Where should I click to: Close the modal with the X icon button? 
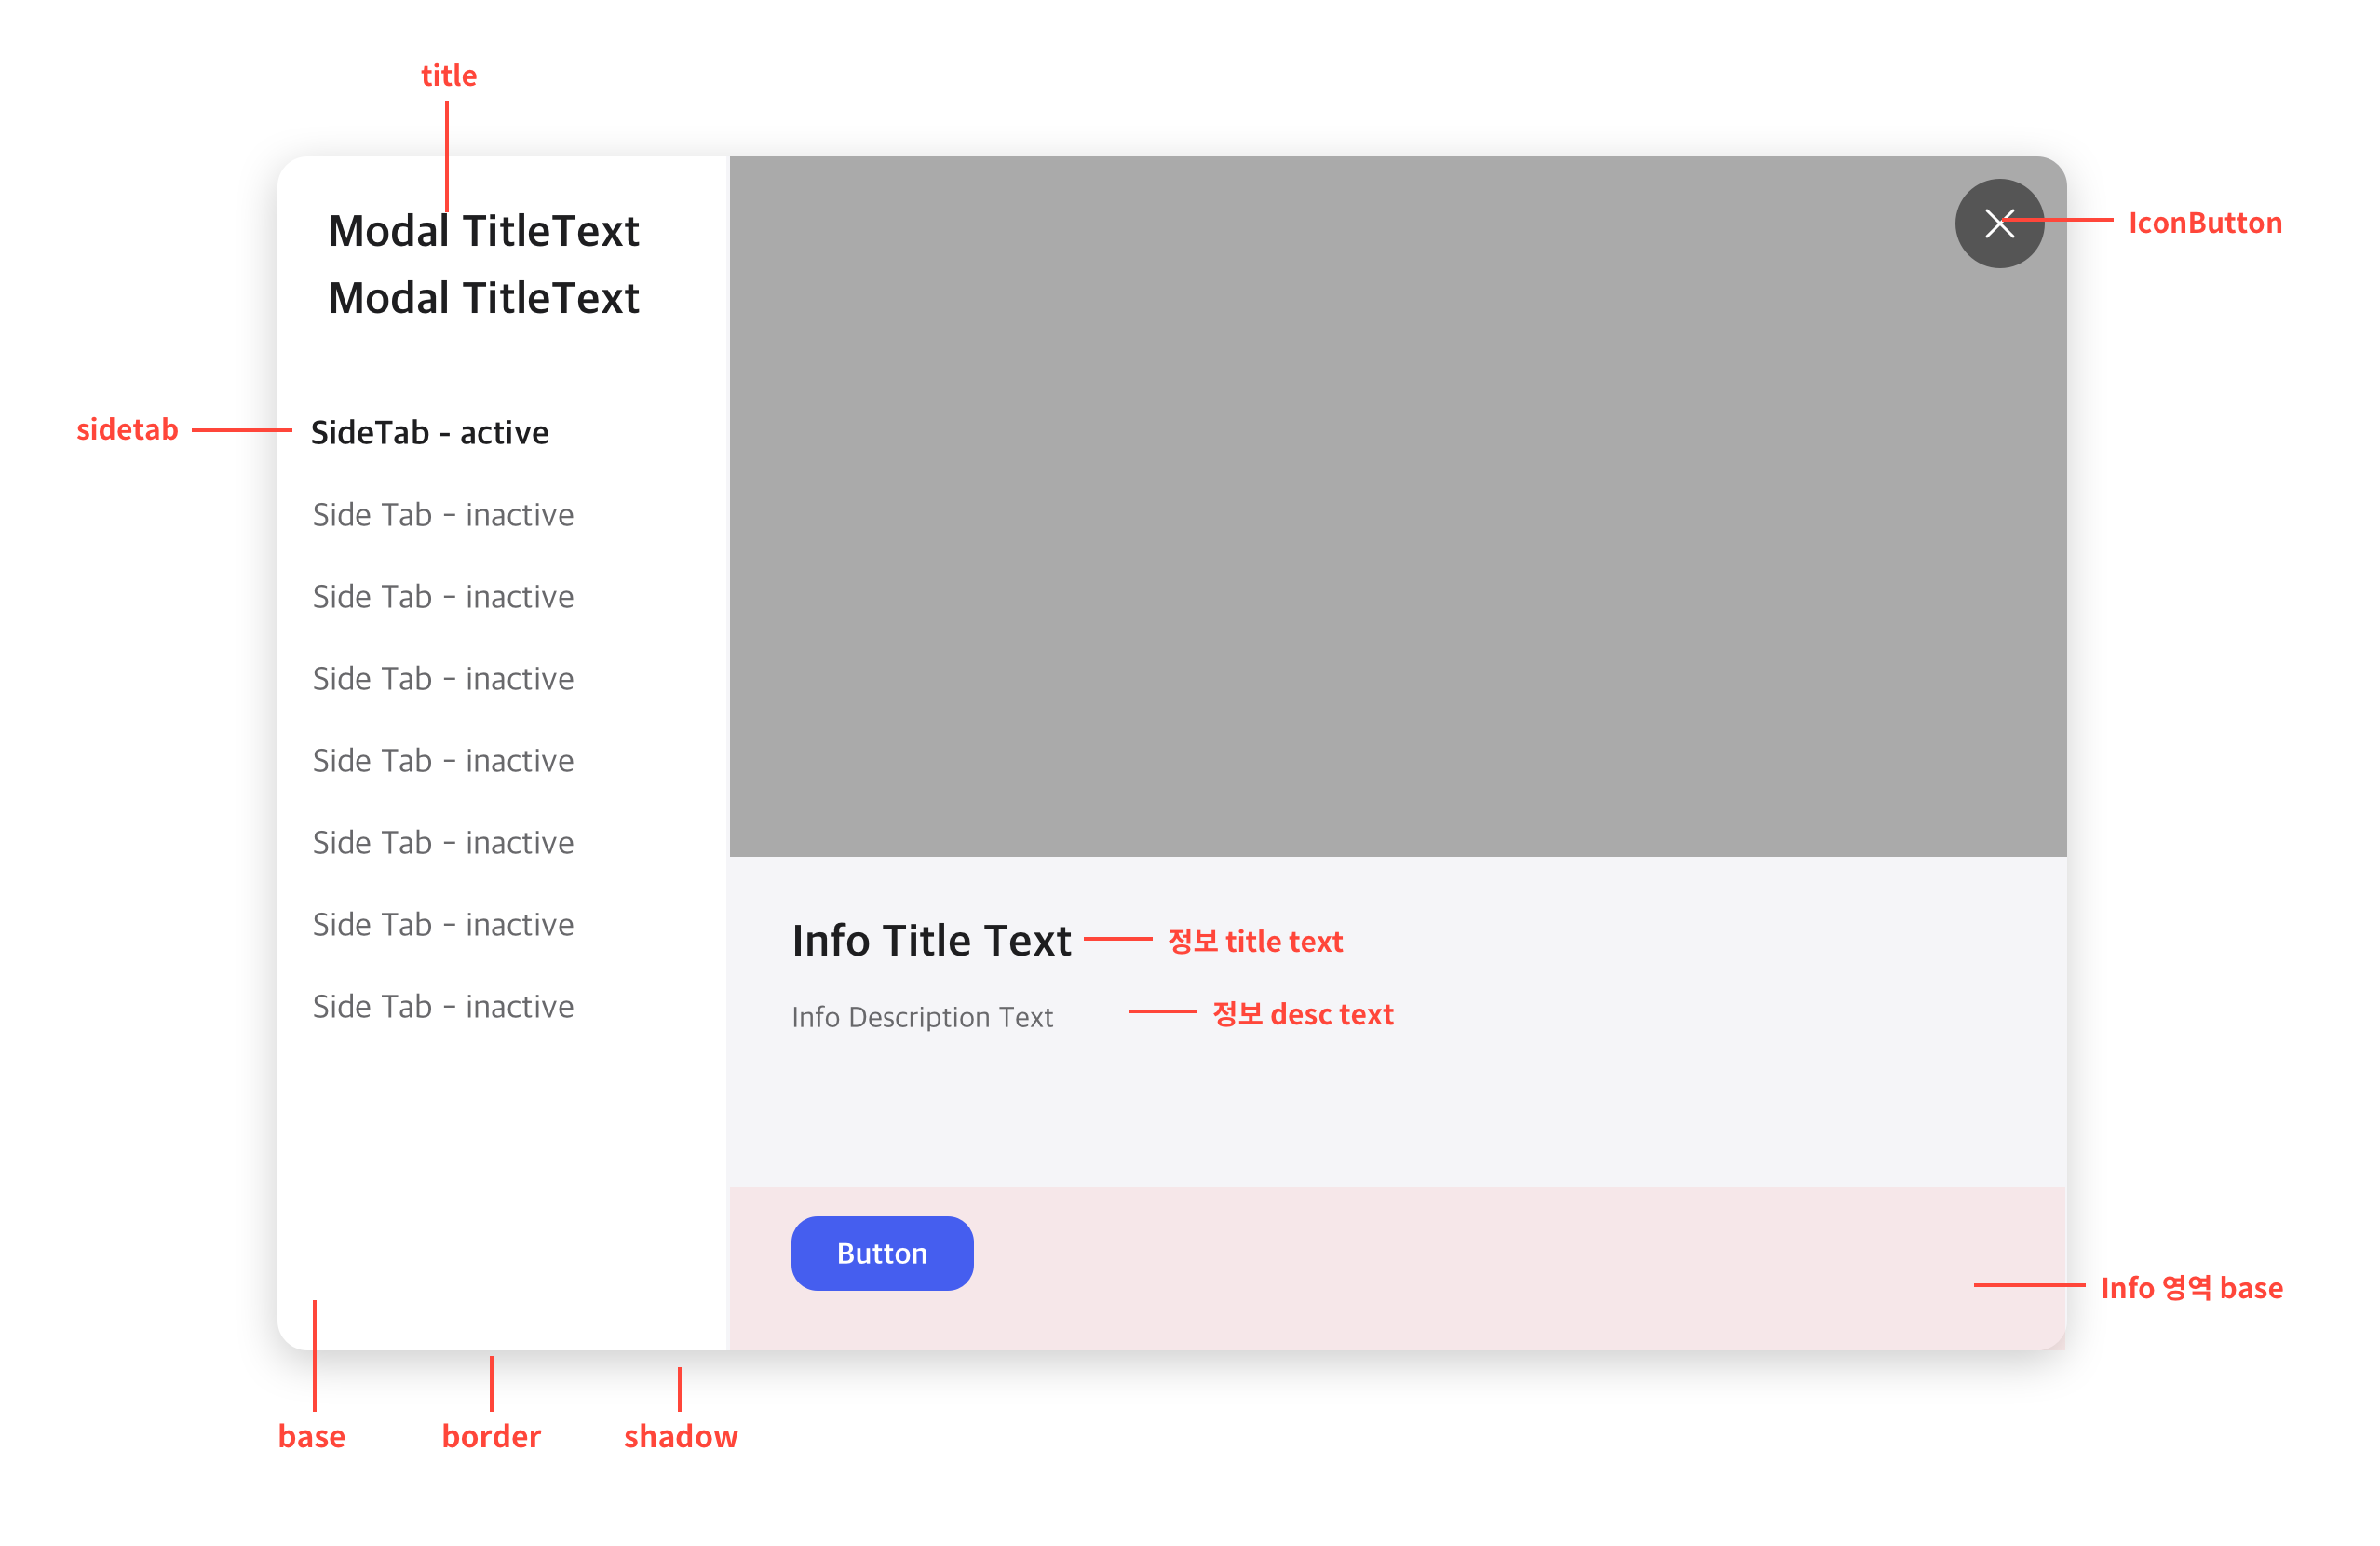(1998, 223)
